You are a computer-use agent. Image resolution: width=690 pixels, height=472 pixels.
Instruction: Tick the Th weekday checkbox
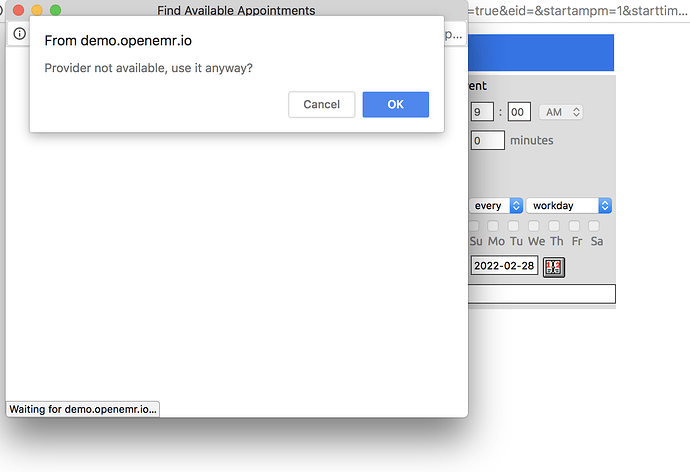(x=554, y=226)
